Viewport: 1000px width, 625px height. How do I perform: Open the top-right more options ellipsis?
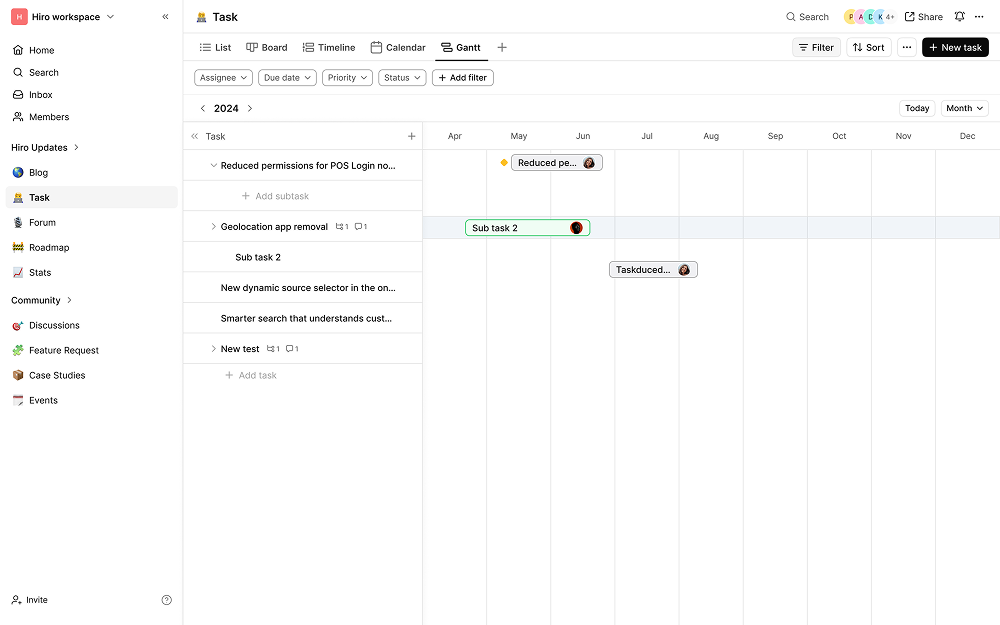(x=979, y=17)
